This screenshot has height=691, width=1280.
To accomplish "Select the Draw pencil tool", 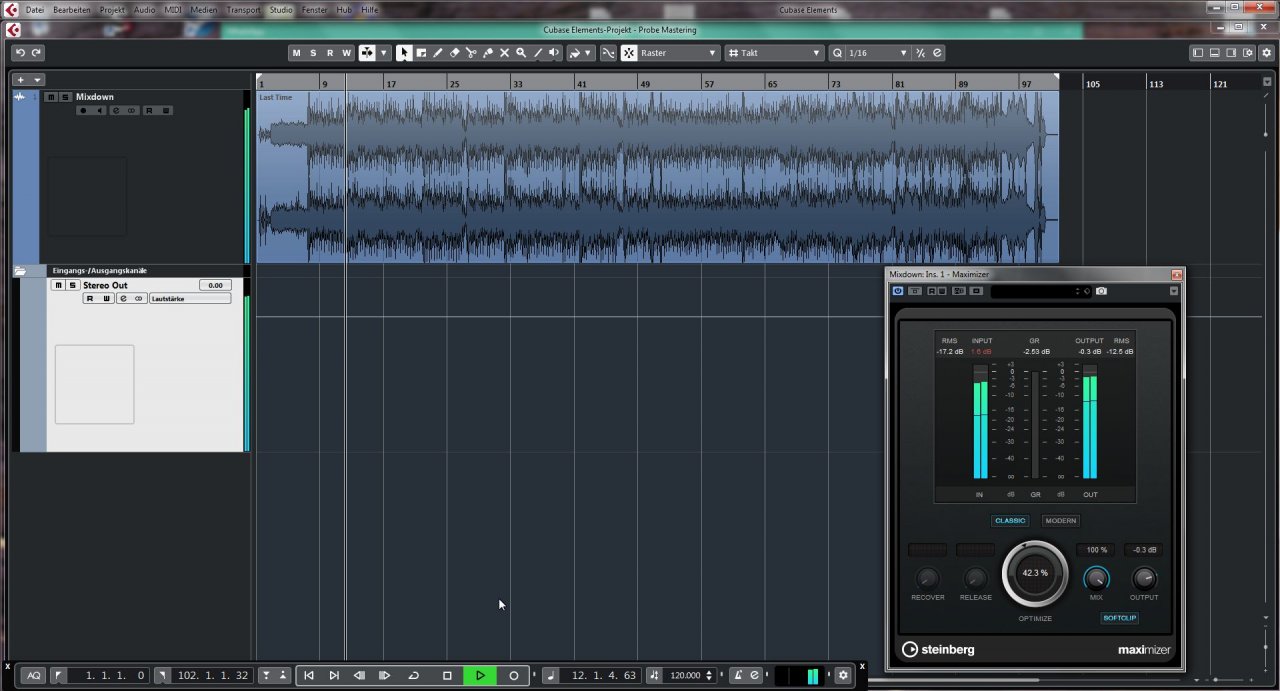I will point(438,53).
